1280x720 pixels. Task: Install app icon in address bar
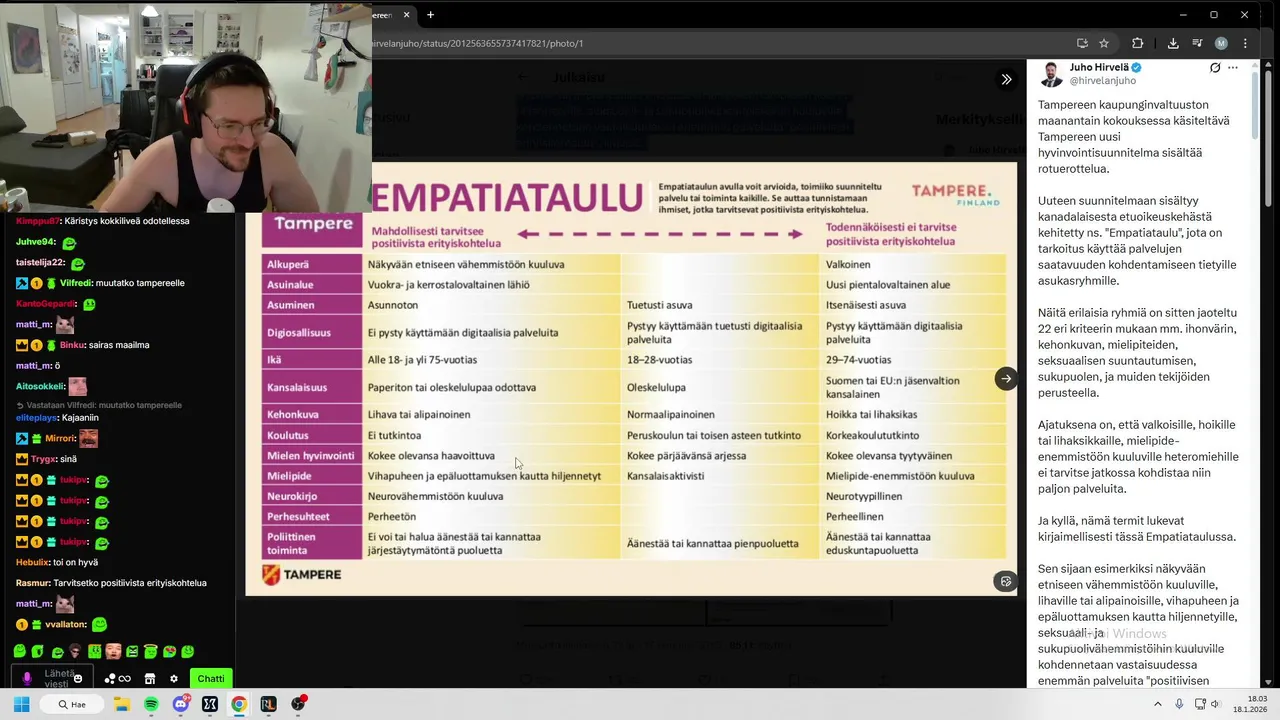tap(1082, 43)
